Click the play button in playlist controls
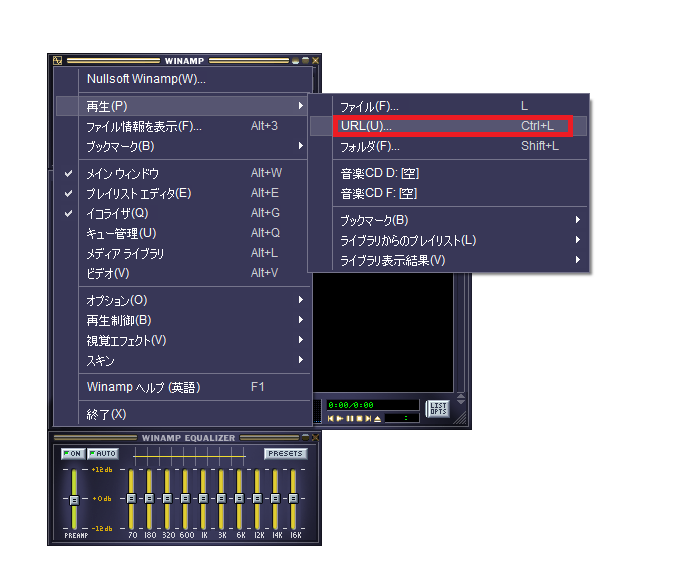 [x=340, y=419]
